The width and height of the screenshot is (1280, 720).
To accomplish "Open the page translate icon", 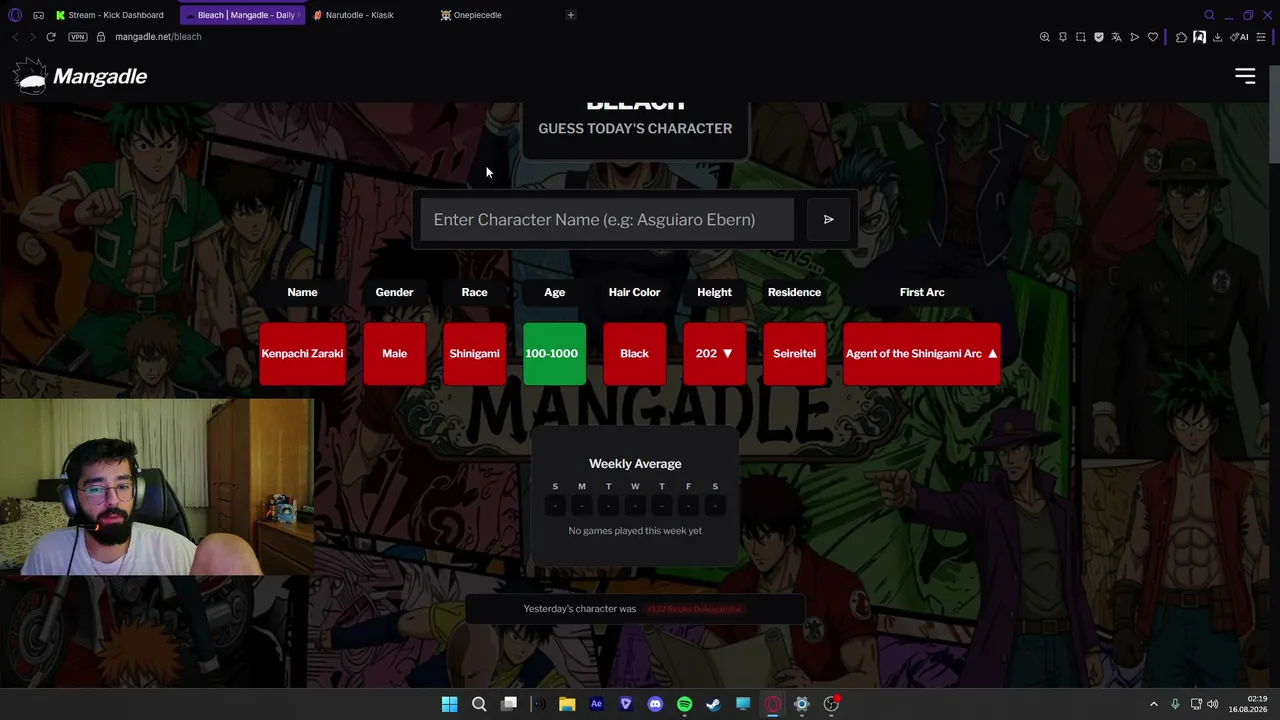I will click(x=1117, y=37).
